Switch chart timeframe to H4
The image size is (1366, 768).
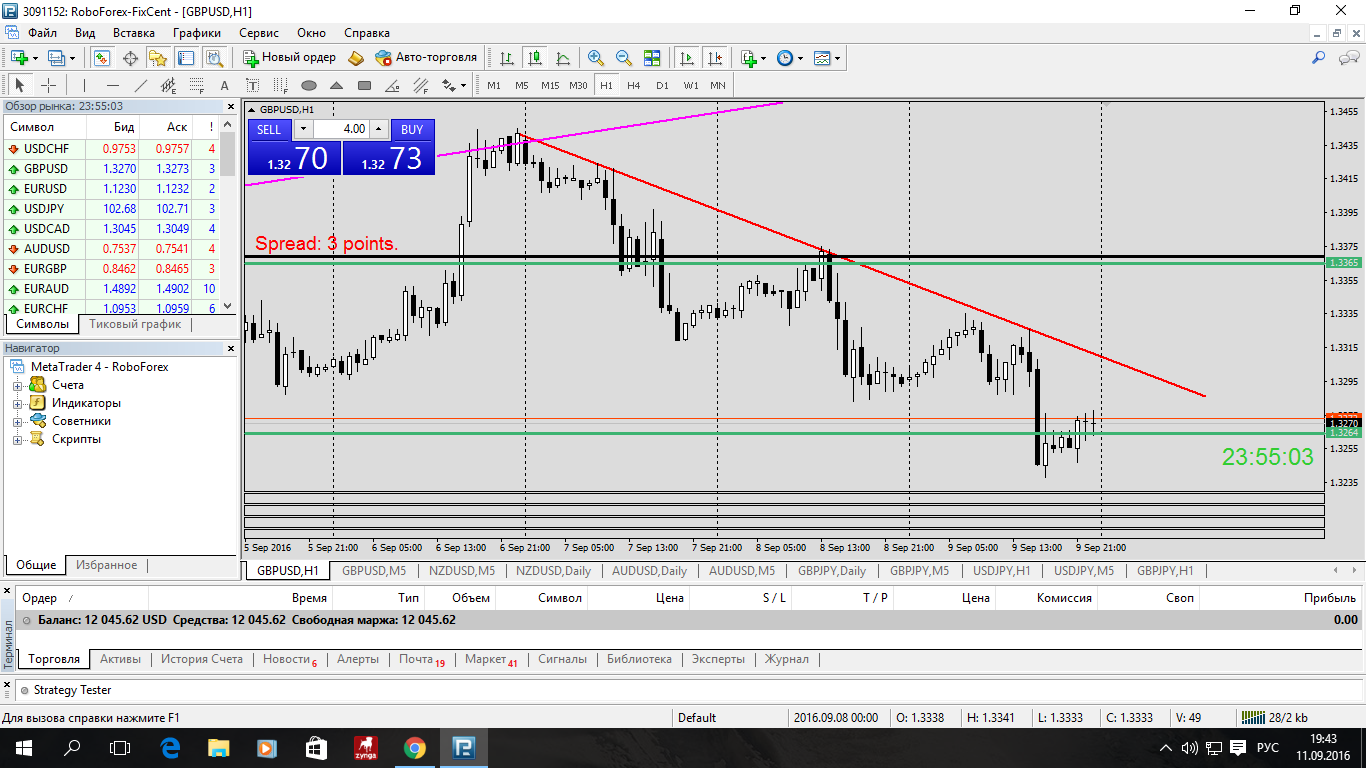(x=634, y=85)
